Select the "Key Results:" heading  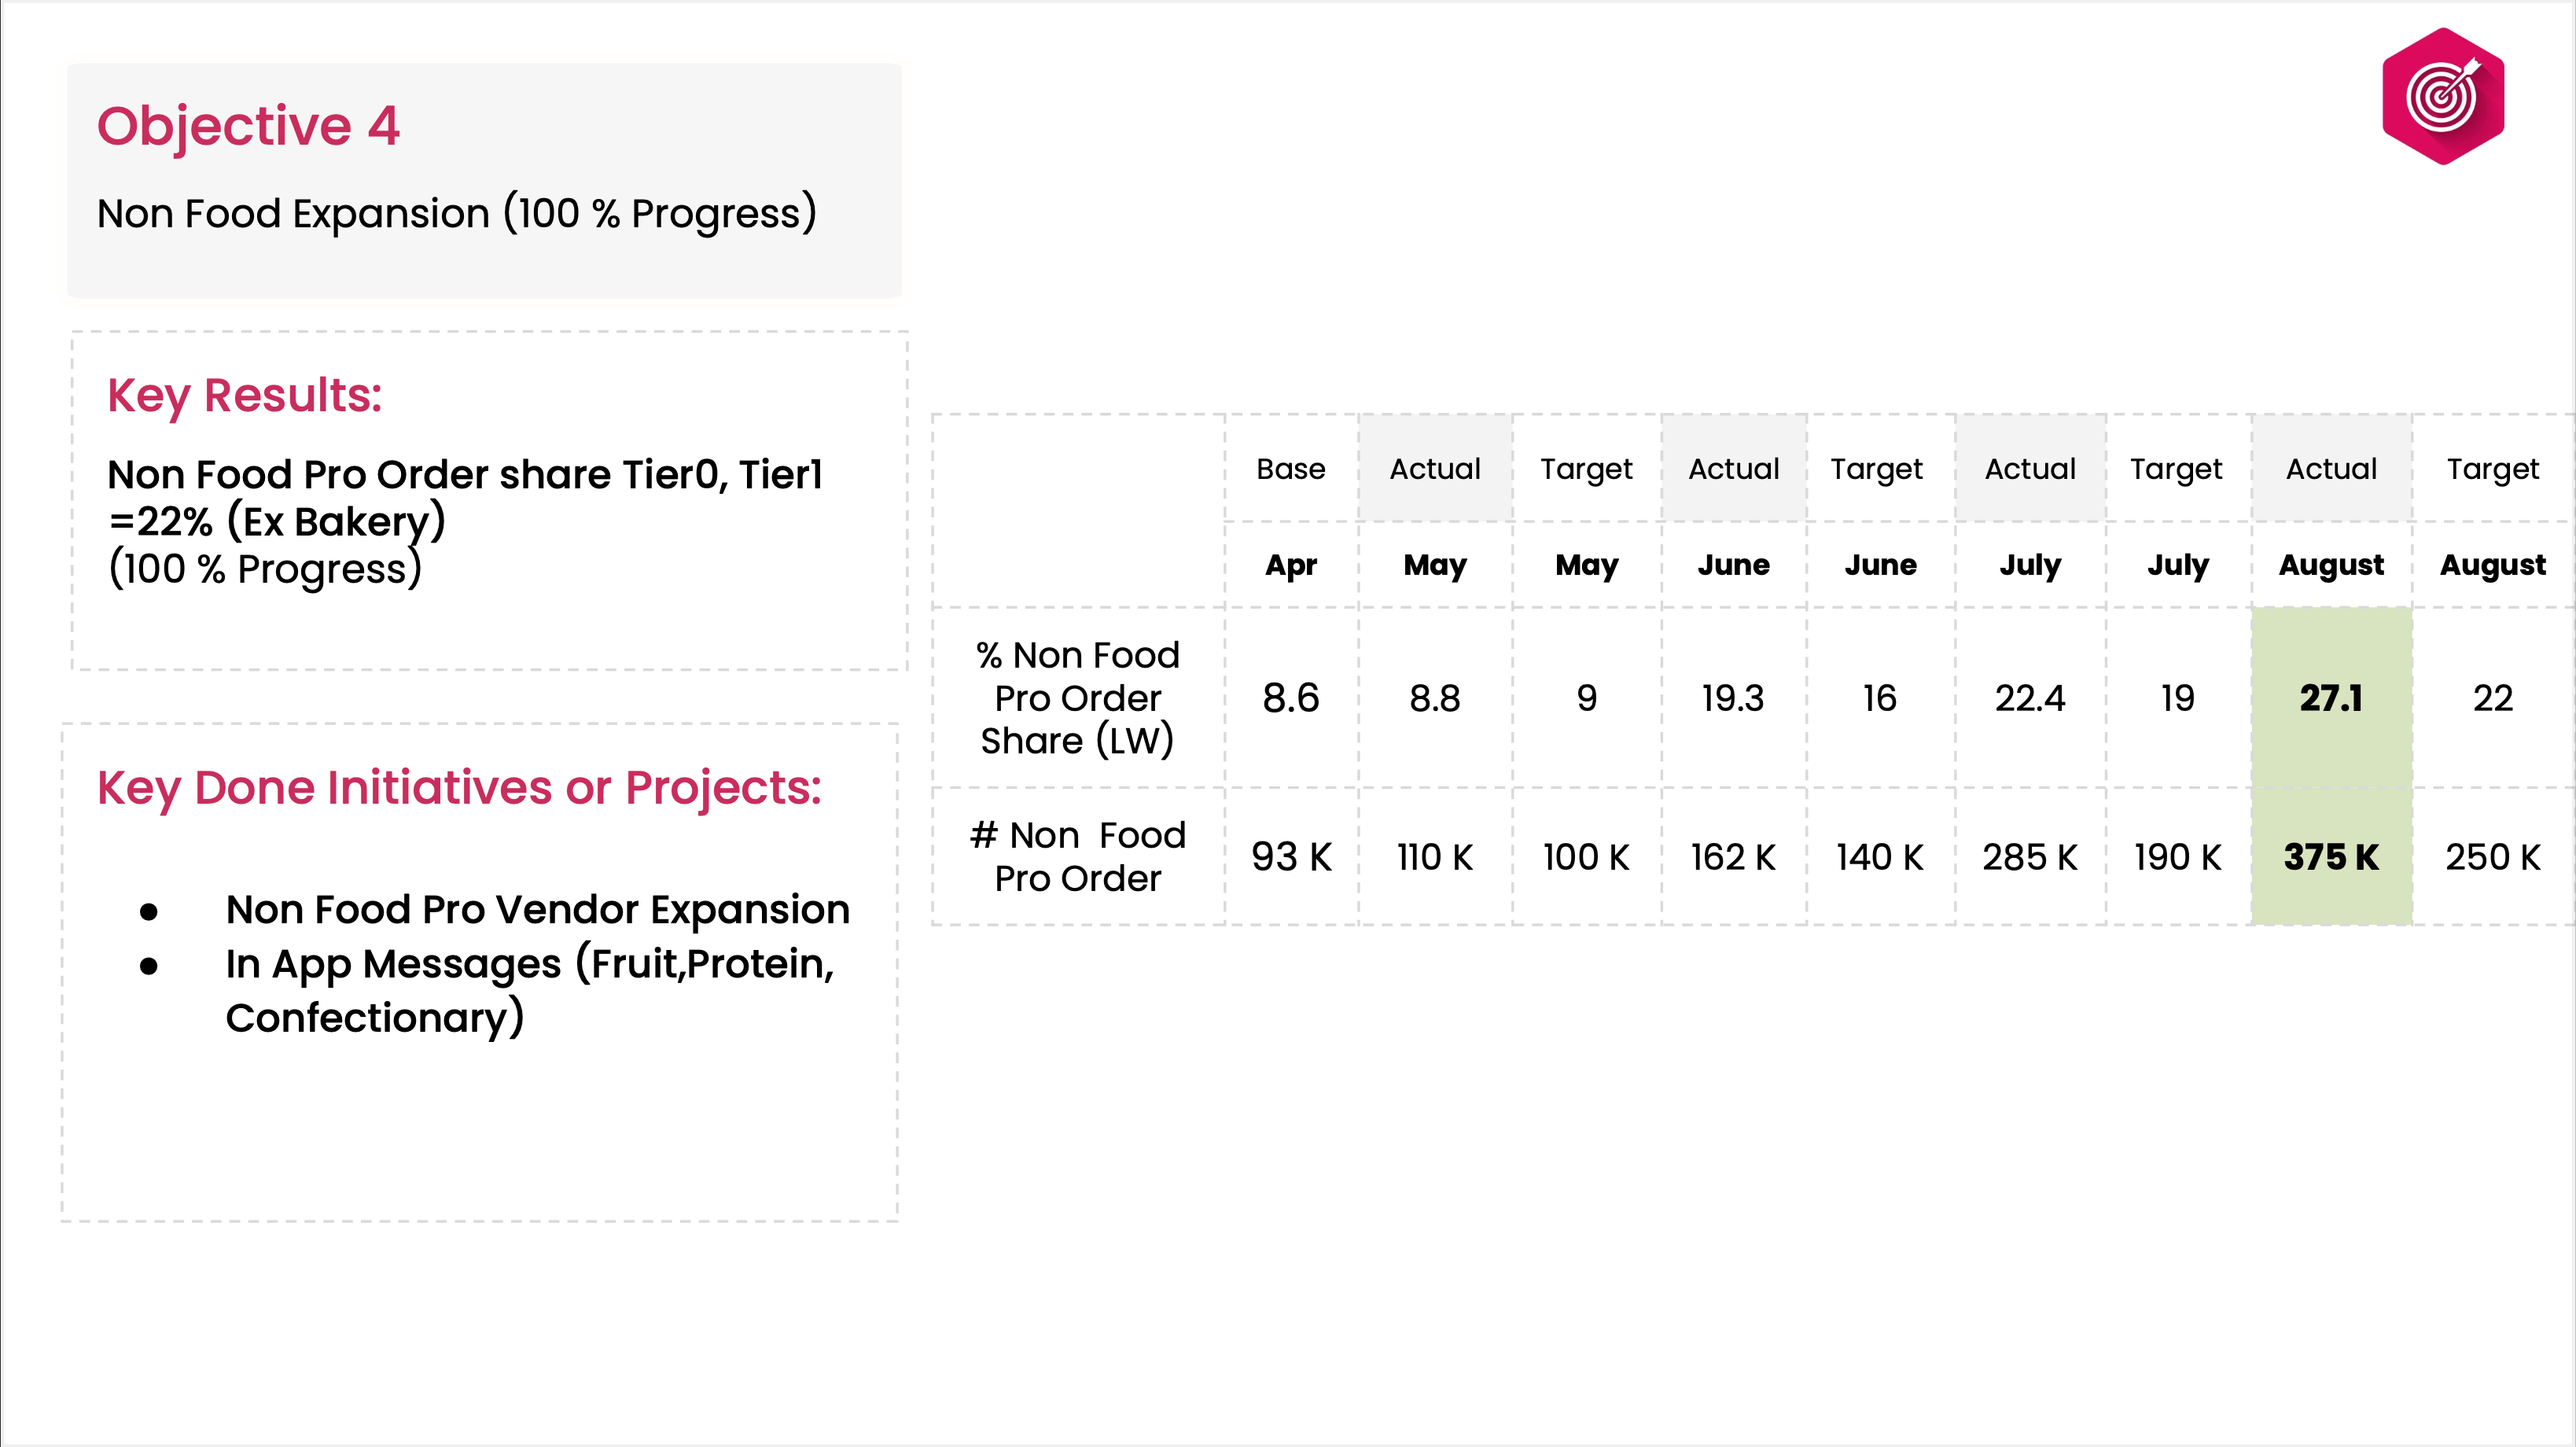244,396
